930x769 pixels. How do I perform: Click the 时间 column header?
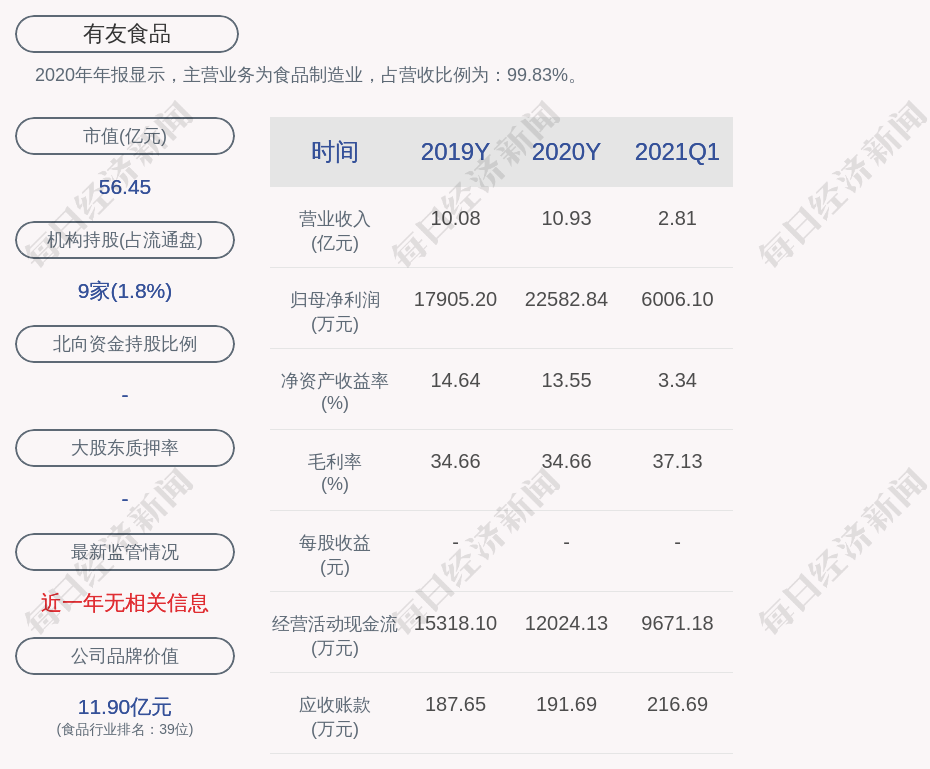click(x=335, y=152)
